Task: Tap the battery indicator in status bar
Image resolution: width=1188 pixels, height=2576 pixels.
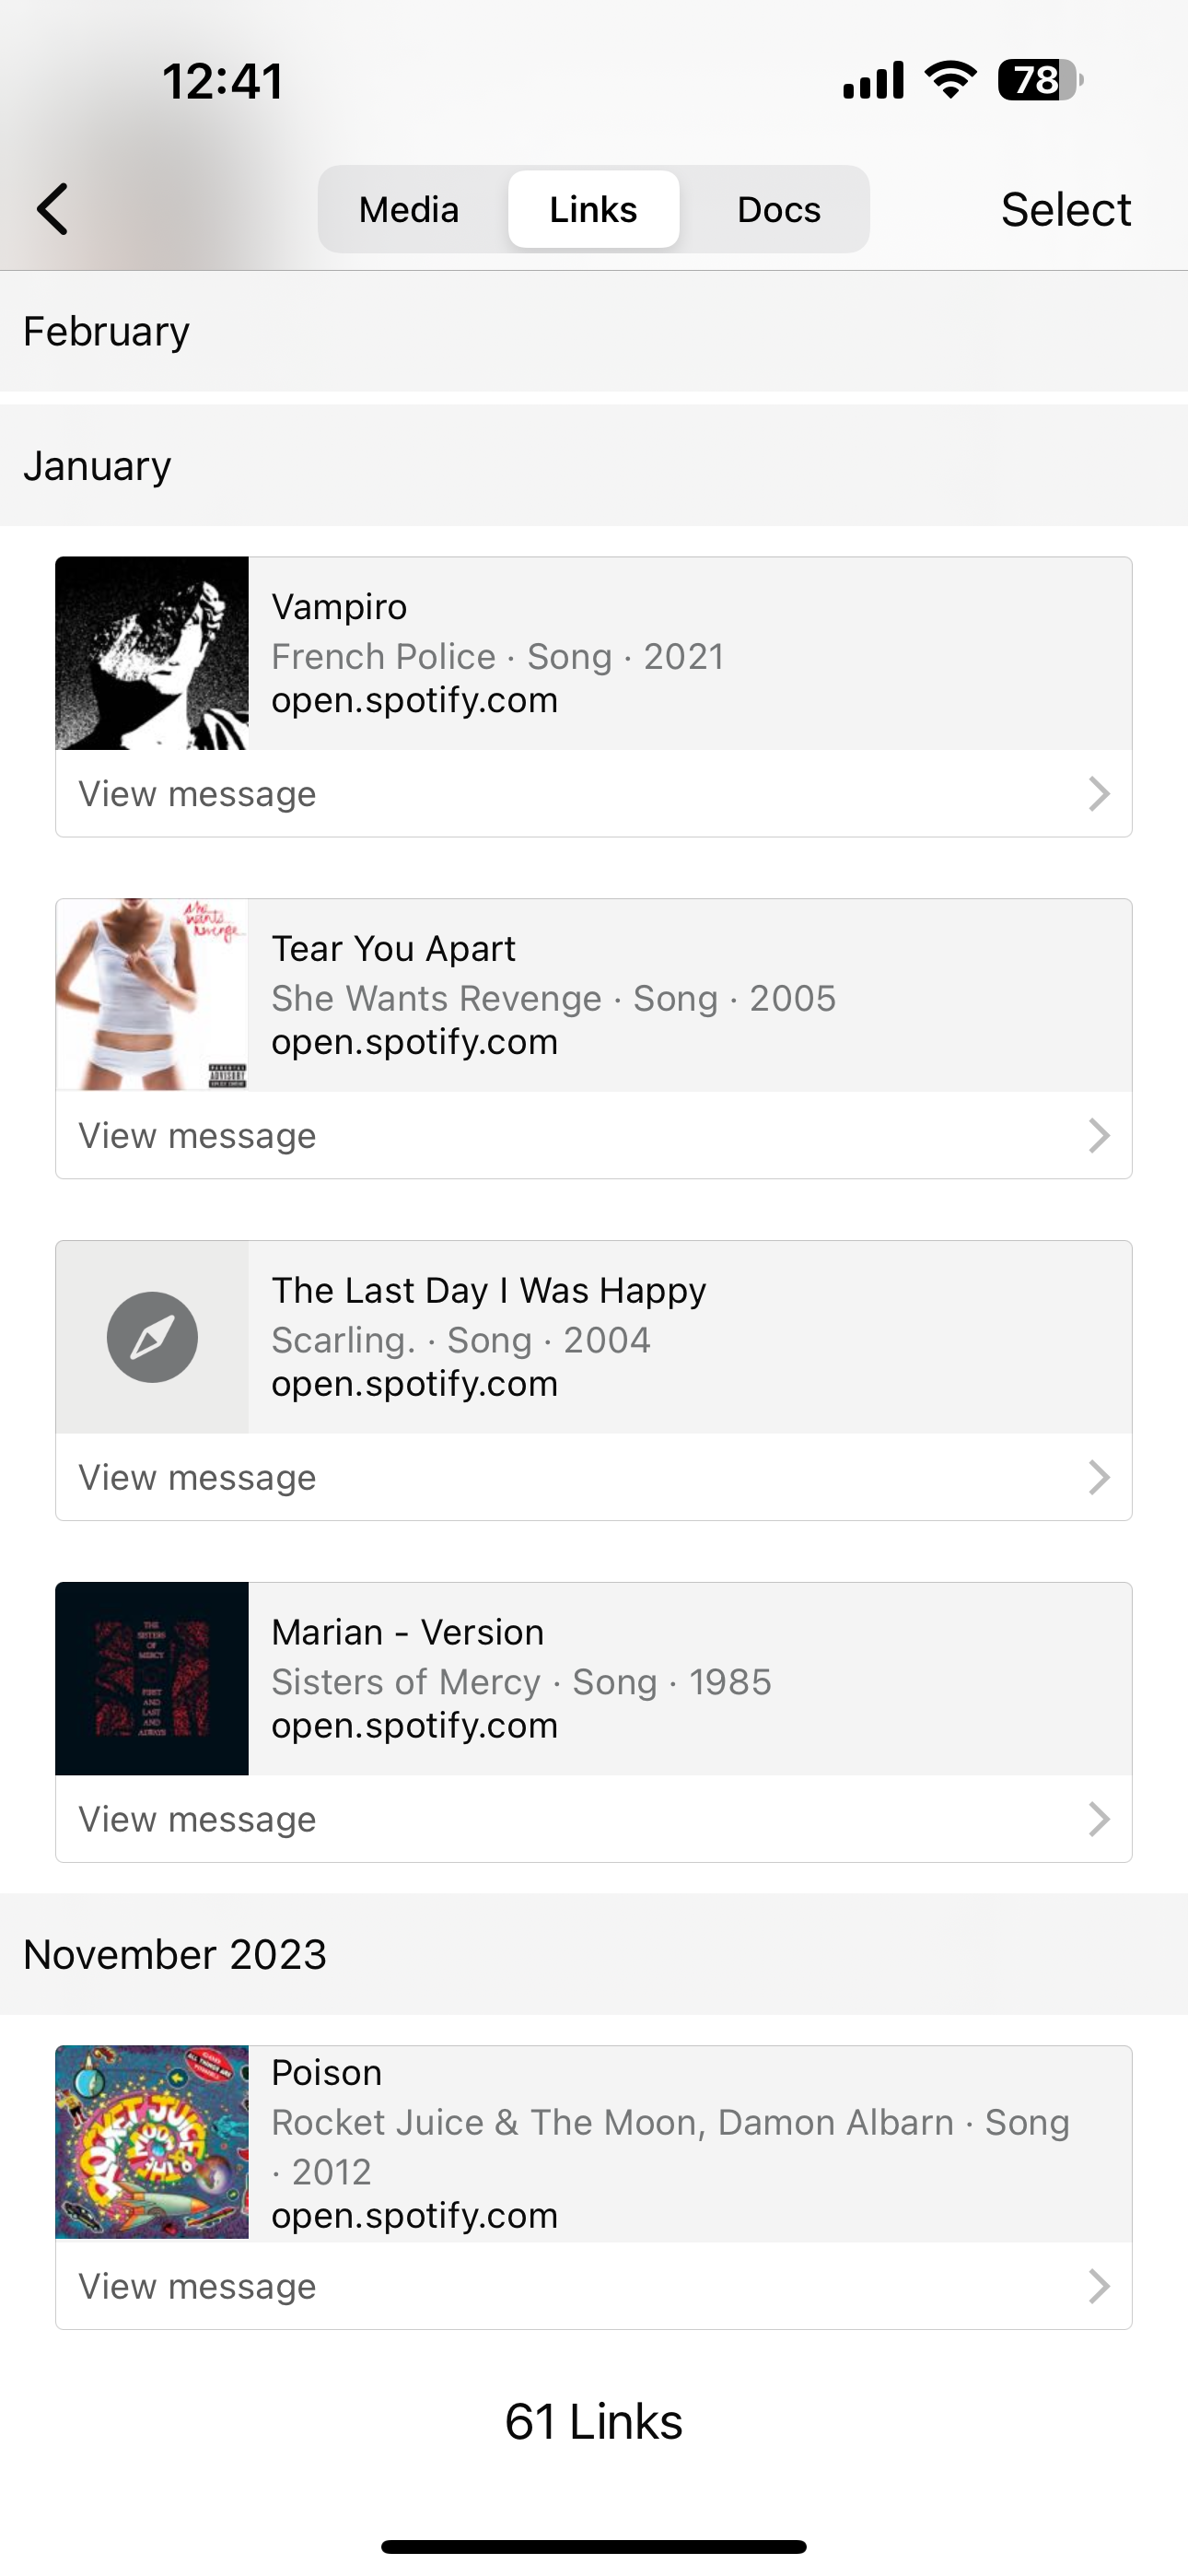Action: tap(1040, 80)
